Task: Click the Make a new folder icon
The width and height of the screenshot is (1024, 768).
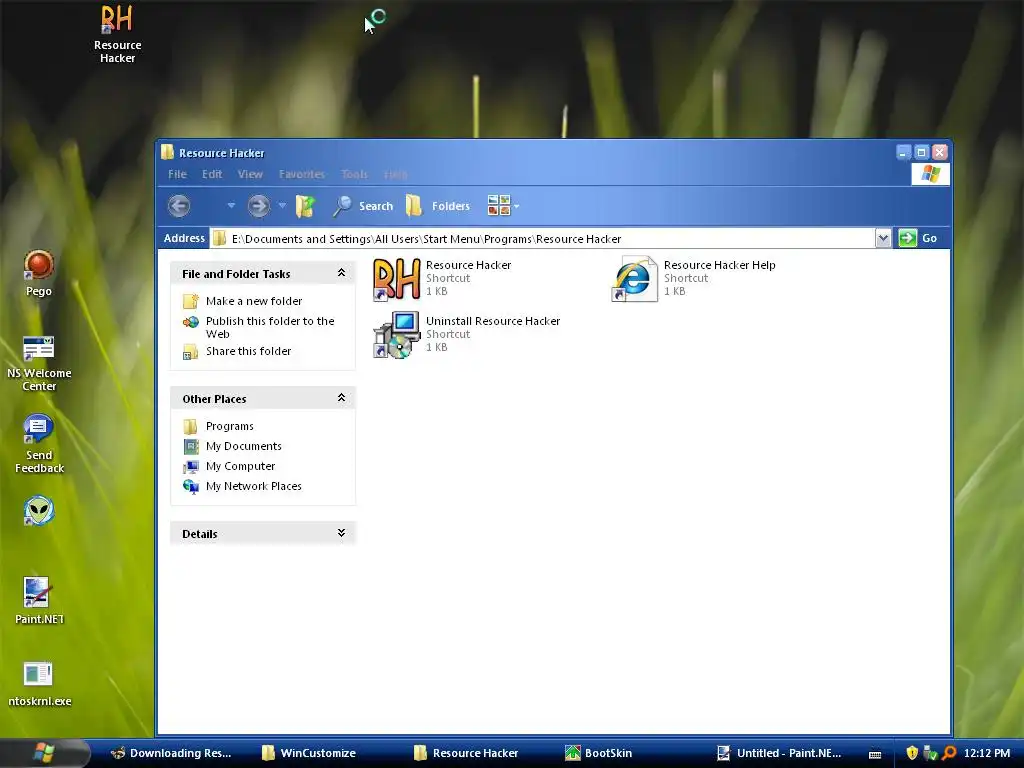Action: (x=191, y=301)
